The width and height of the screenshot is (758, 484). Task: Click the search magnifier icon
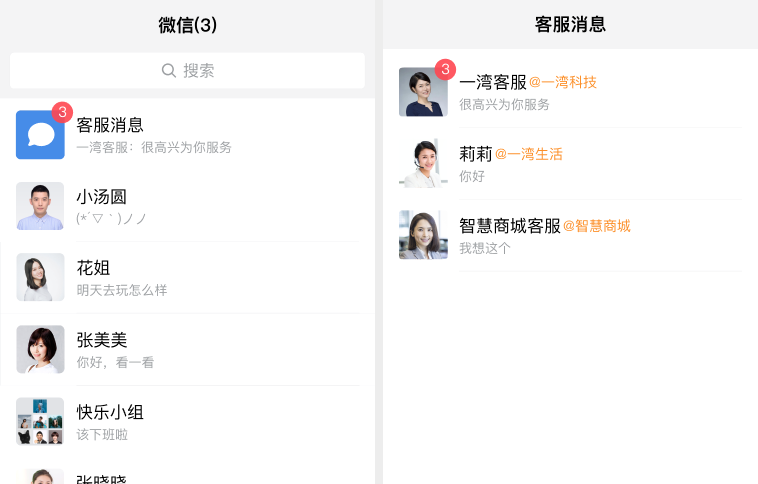(169, 71)
